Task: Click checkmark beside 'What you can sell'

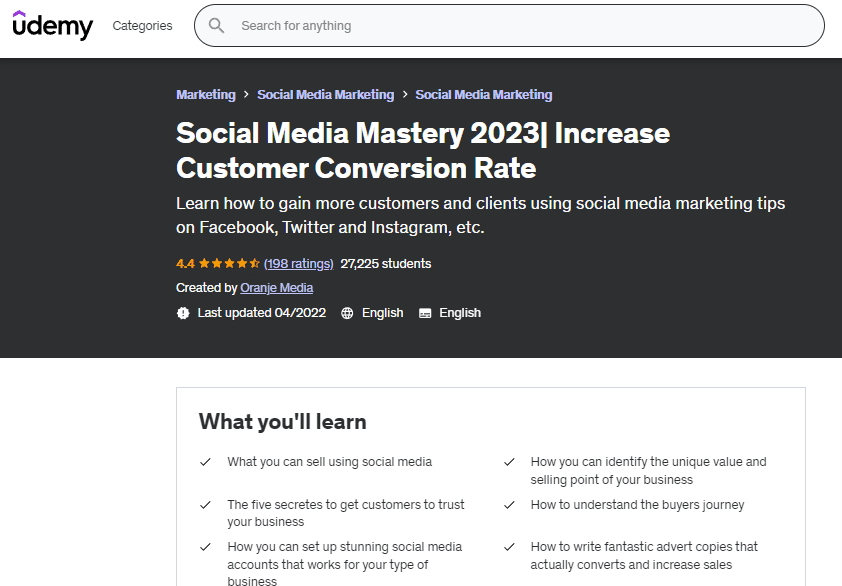Action: (205, 462)
